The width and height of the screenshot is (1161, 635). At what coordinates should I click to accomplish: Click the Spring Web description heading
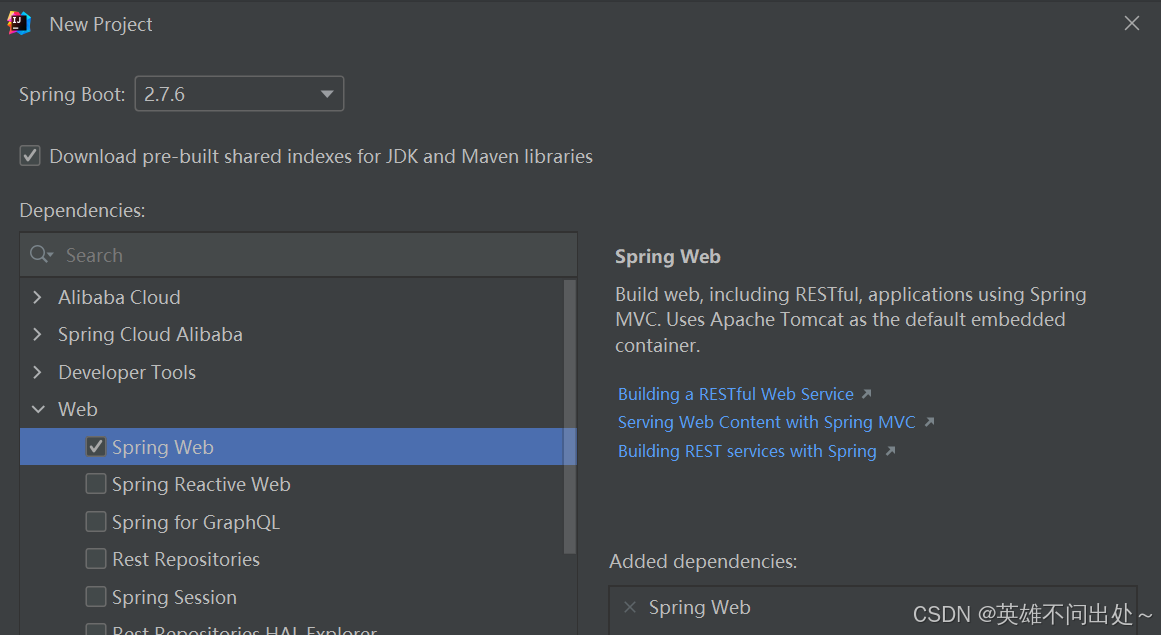coord(668,257)
